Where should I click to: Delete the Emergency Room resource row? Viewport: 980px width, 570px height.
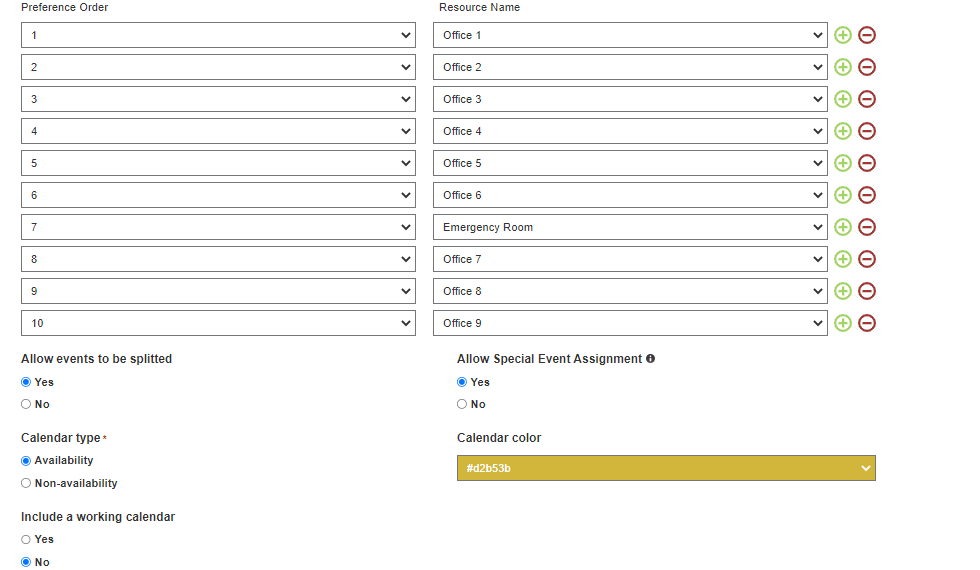tap(866, 227)
